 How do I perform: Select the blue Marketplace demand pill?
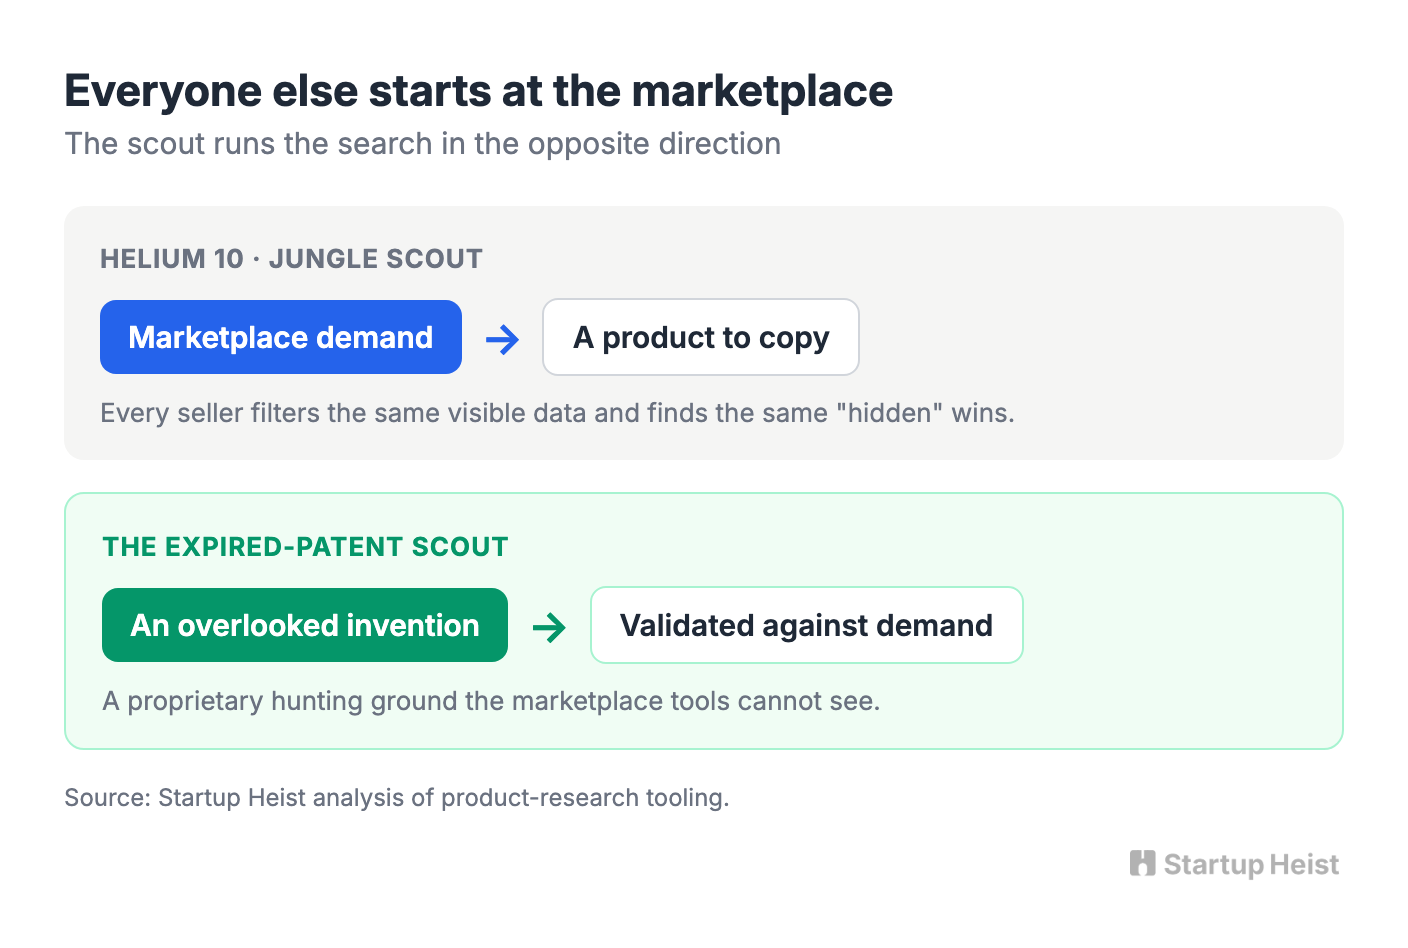[x=281, y=337]
